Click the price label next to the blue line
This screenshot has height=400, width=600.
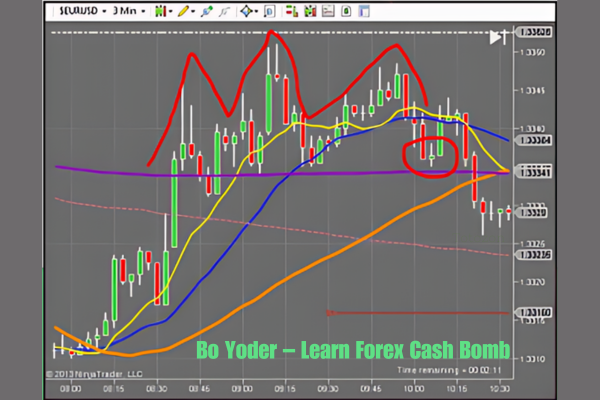point(534,140)
